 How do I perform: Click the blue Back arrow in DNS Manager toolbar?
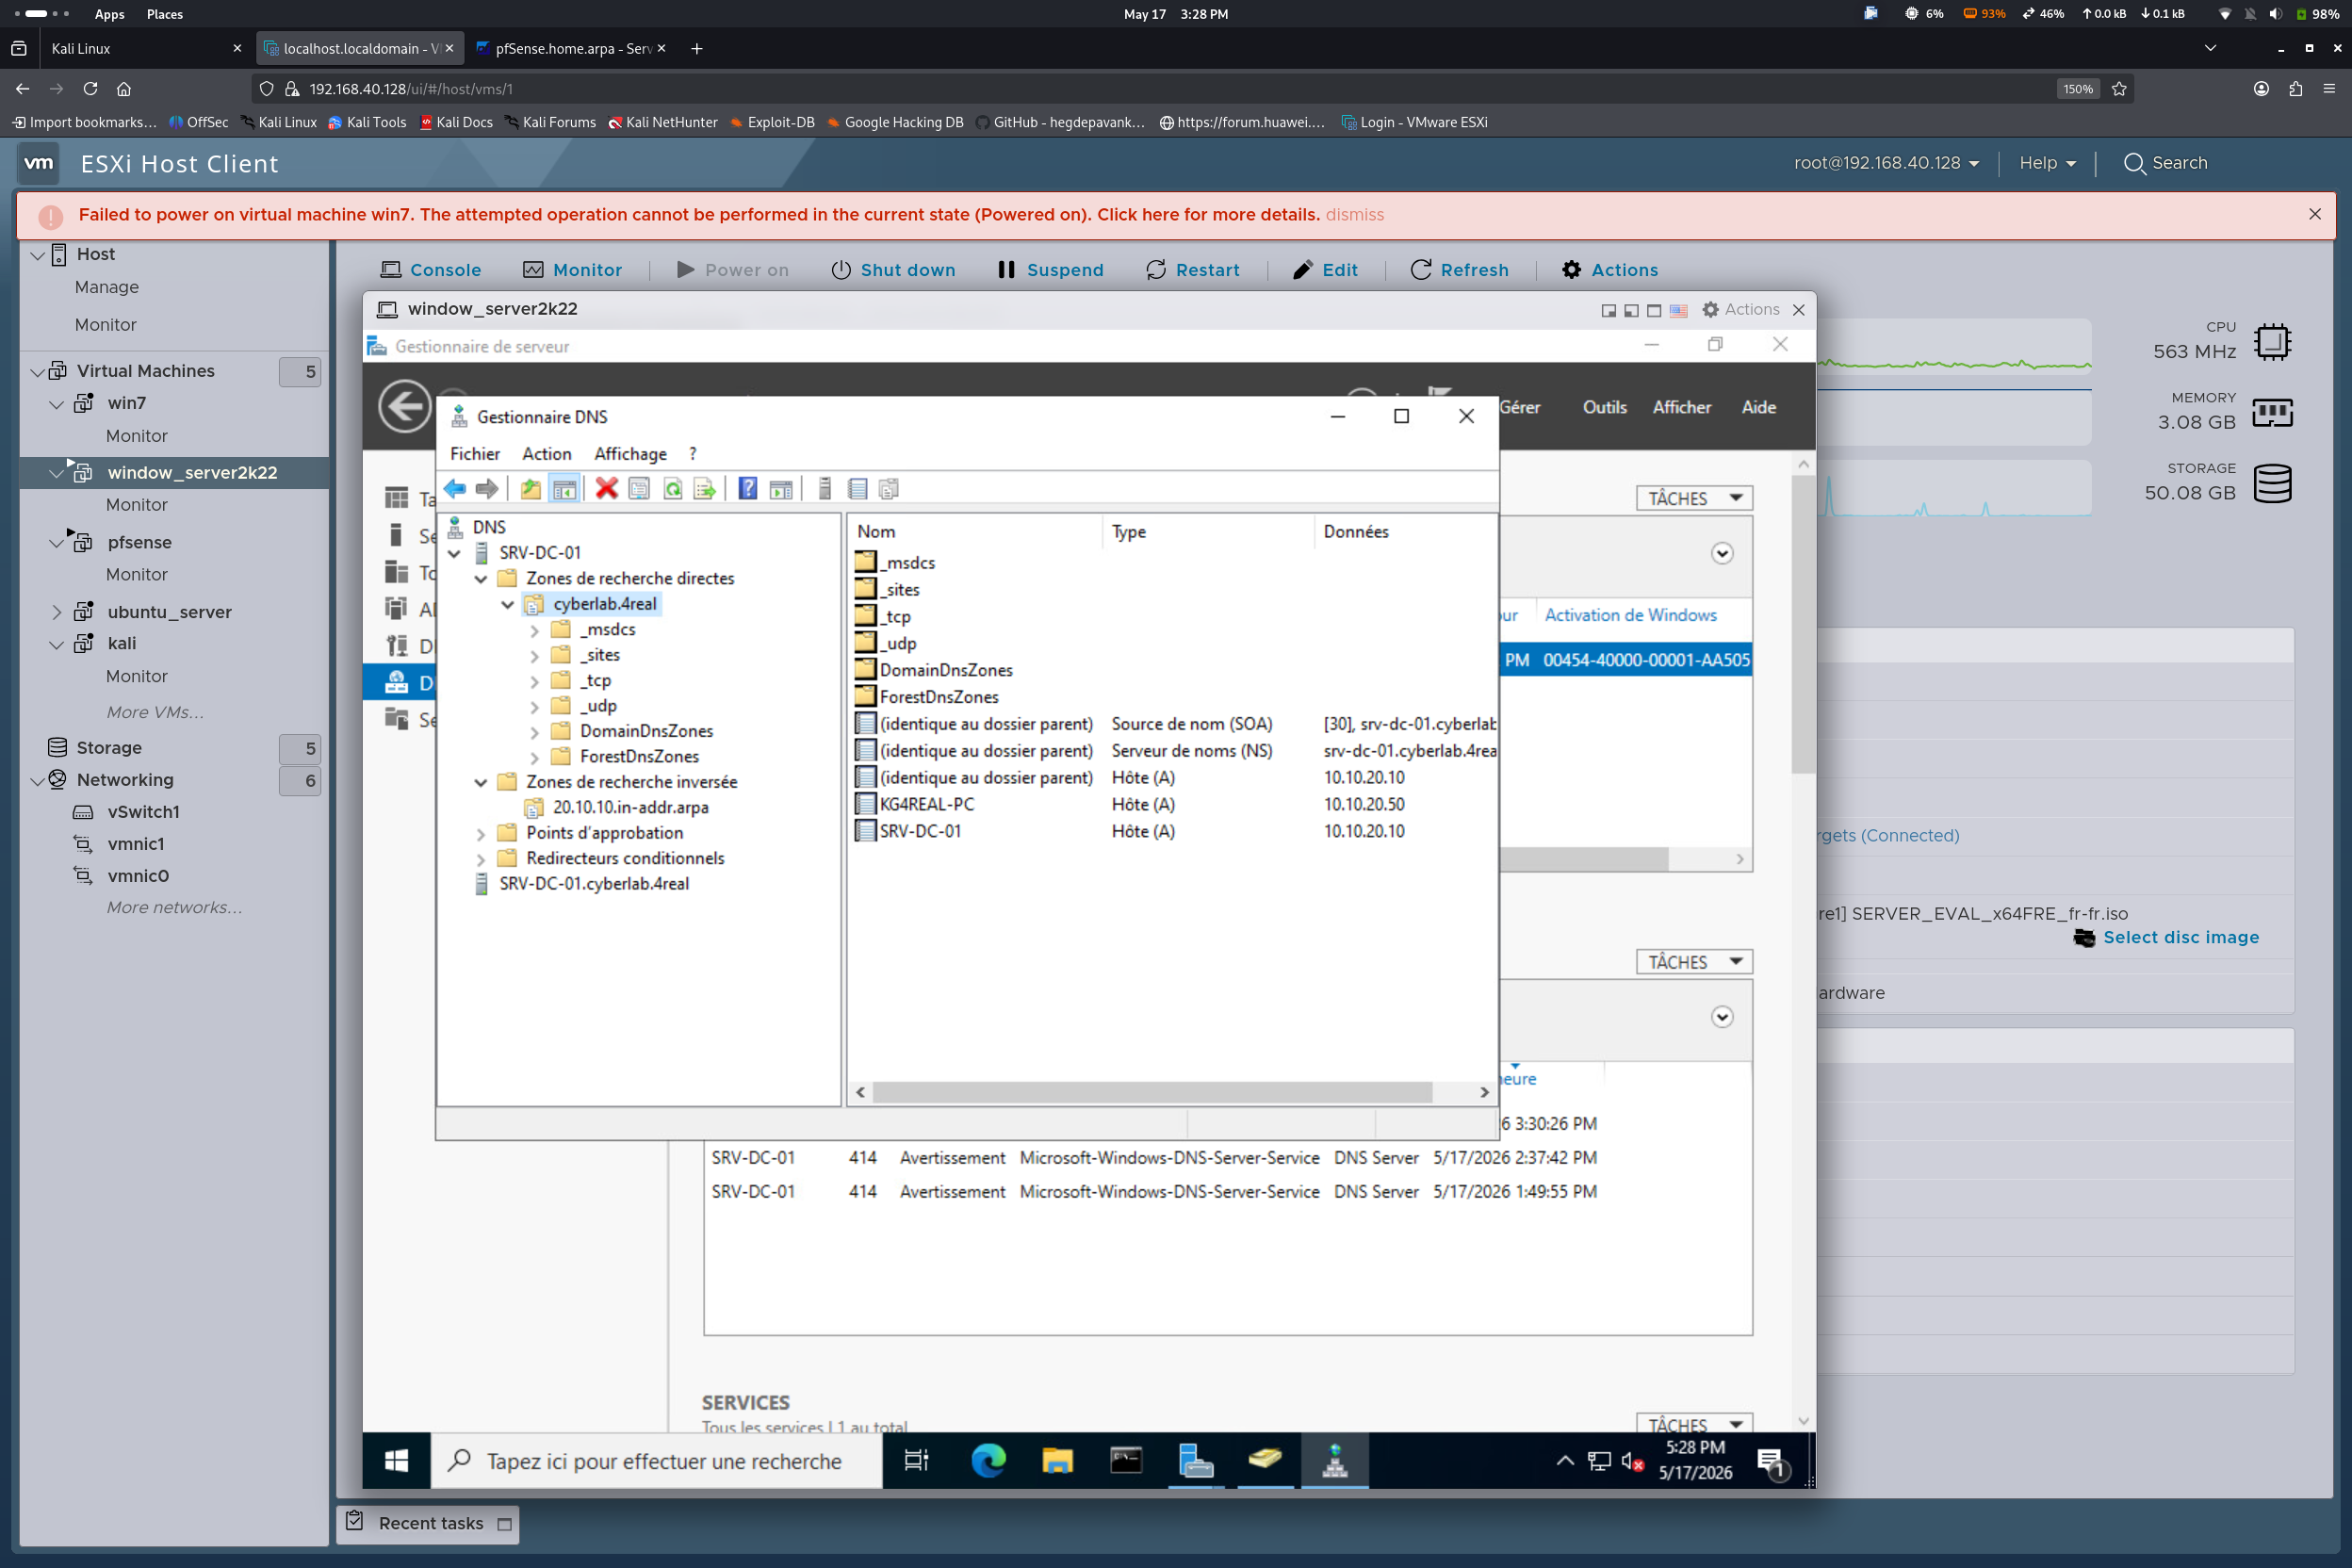[455, 489]
